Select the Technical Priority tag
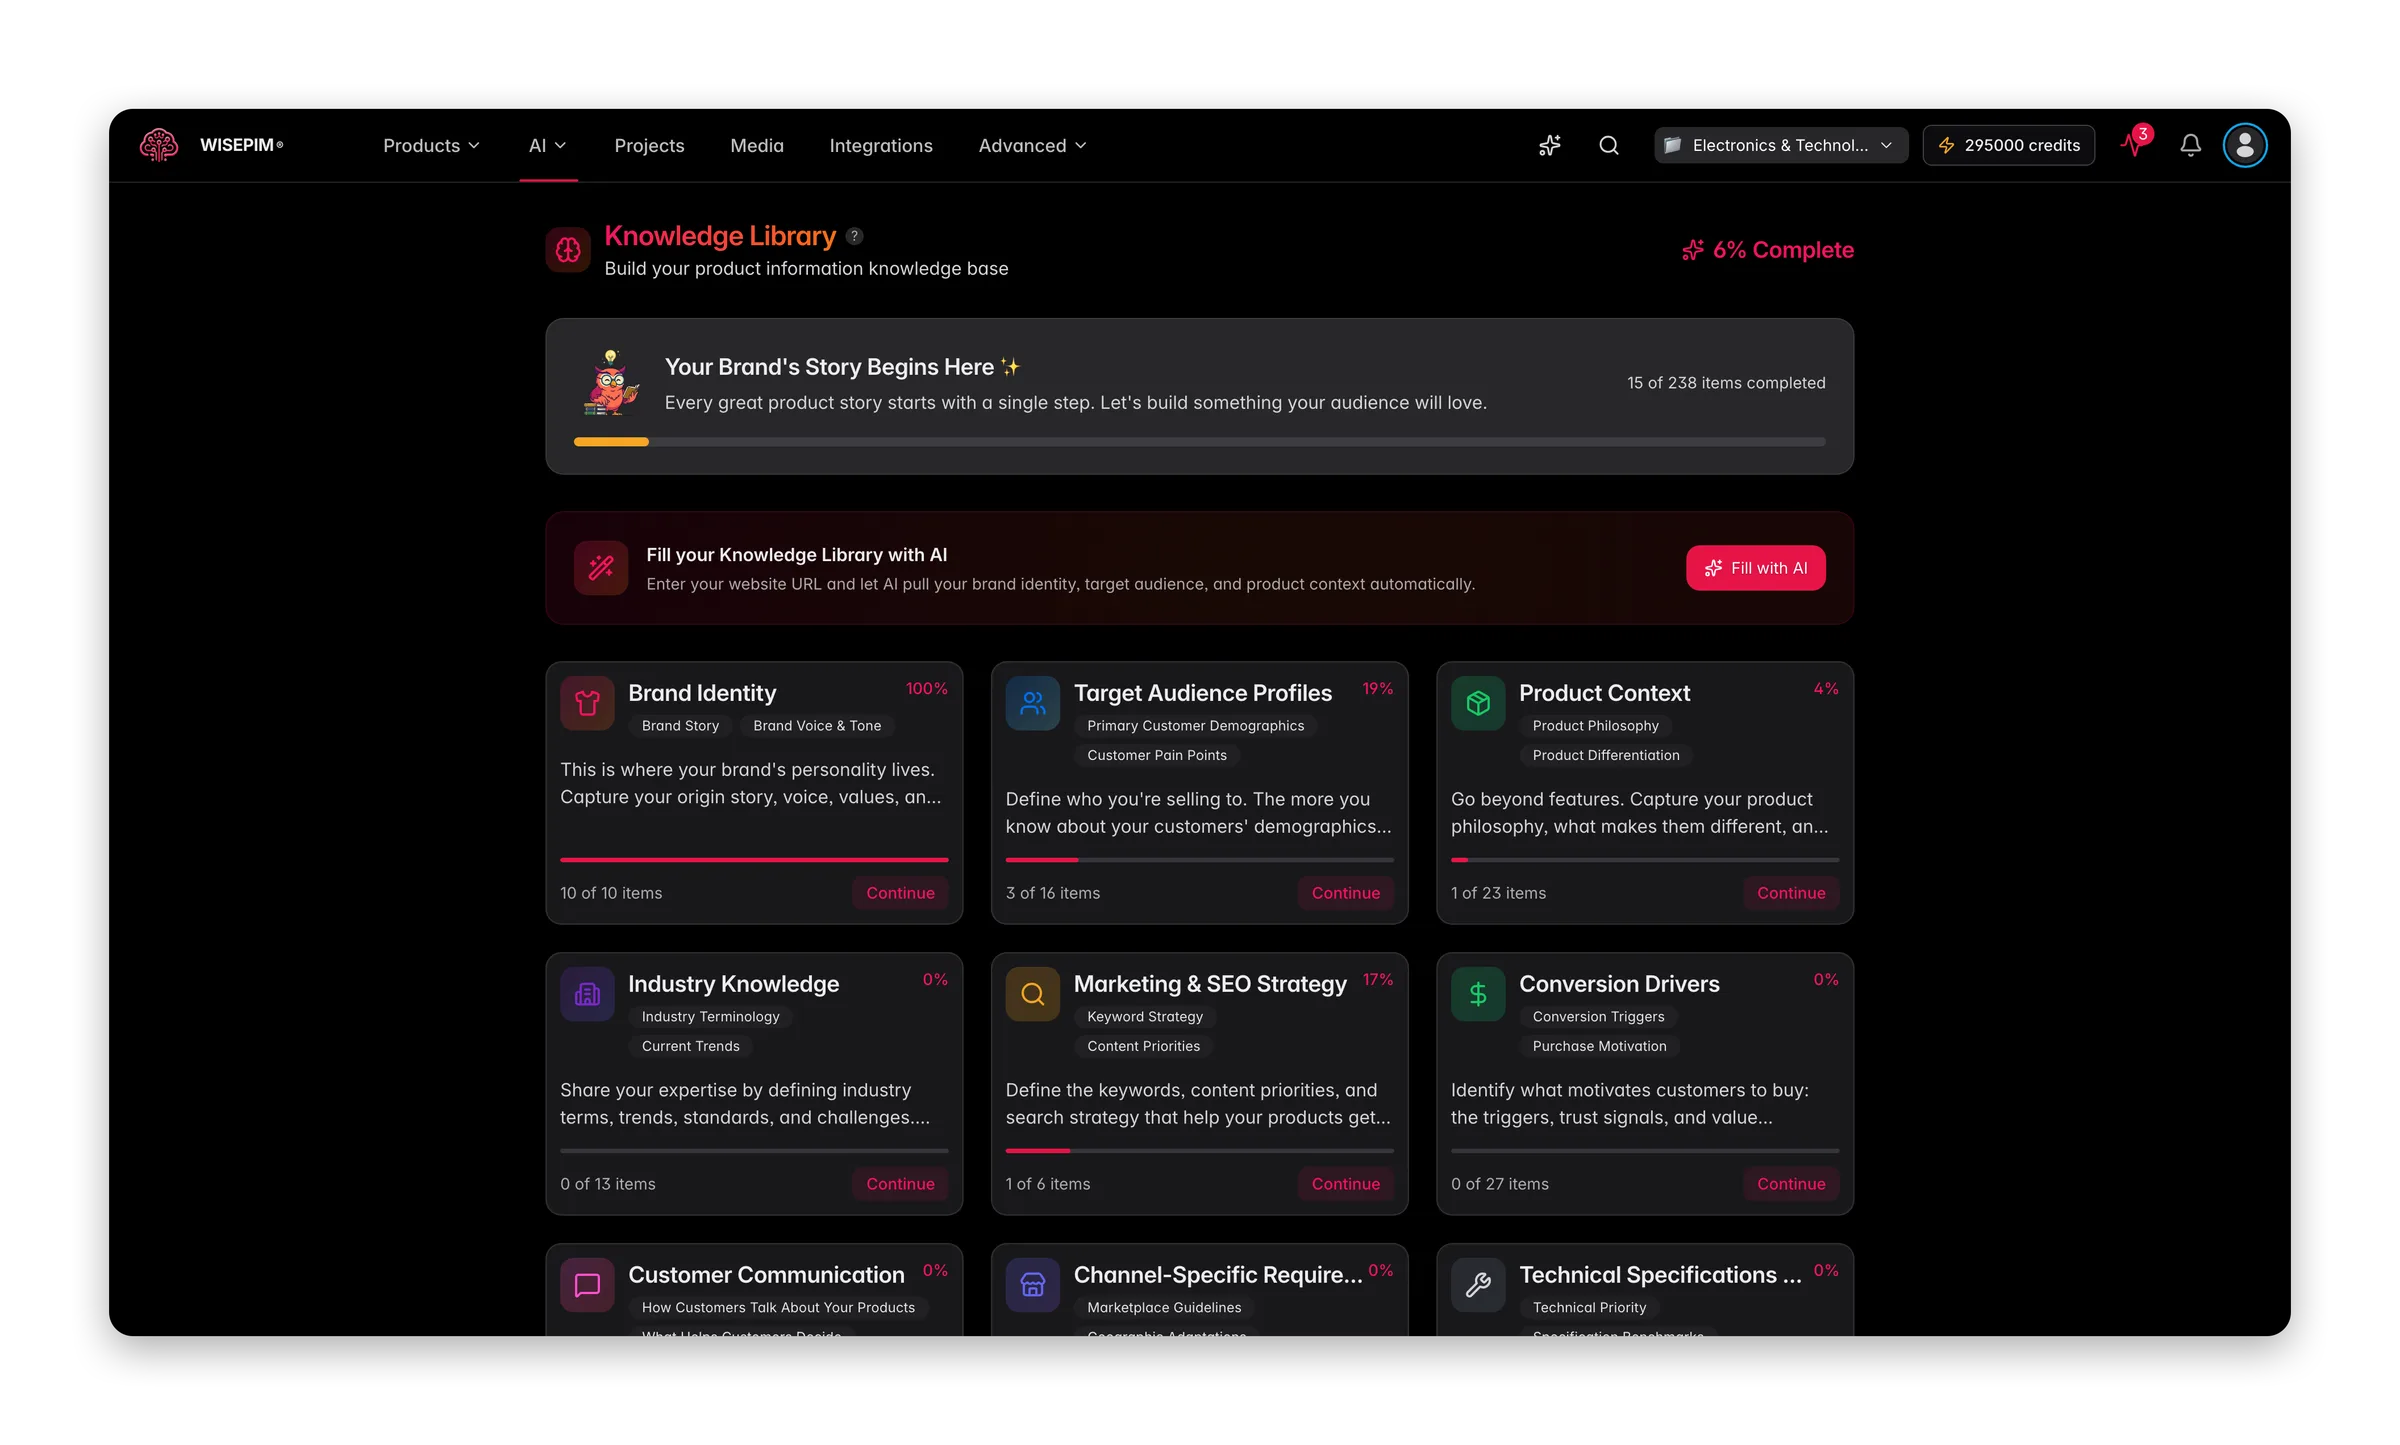2400x1445 pixels. pyautogui.click(x=1589, y=1308)
